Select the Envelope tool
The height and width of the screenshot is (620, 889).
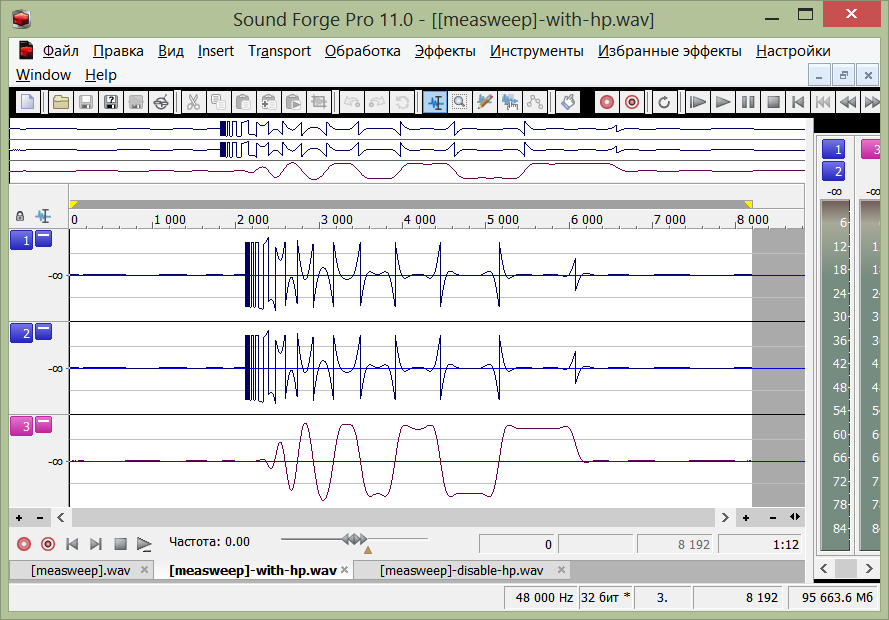click(535, 103)
